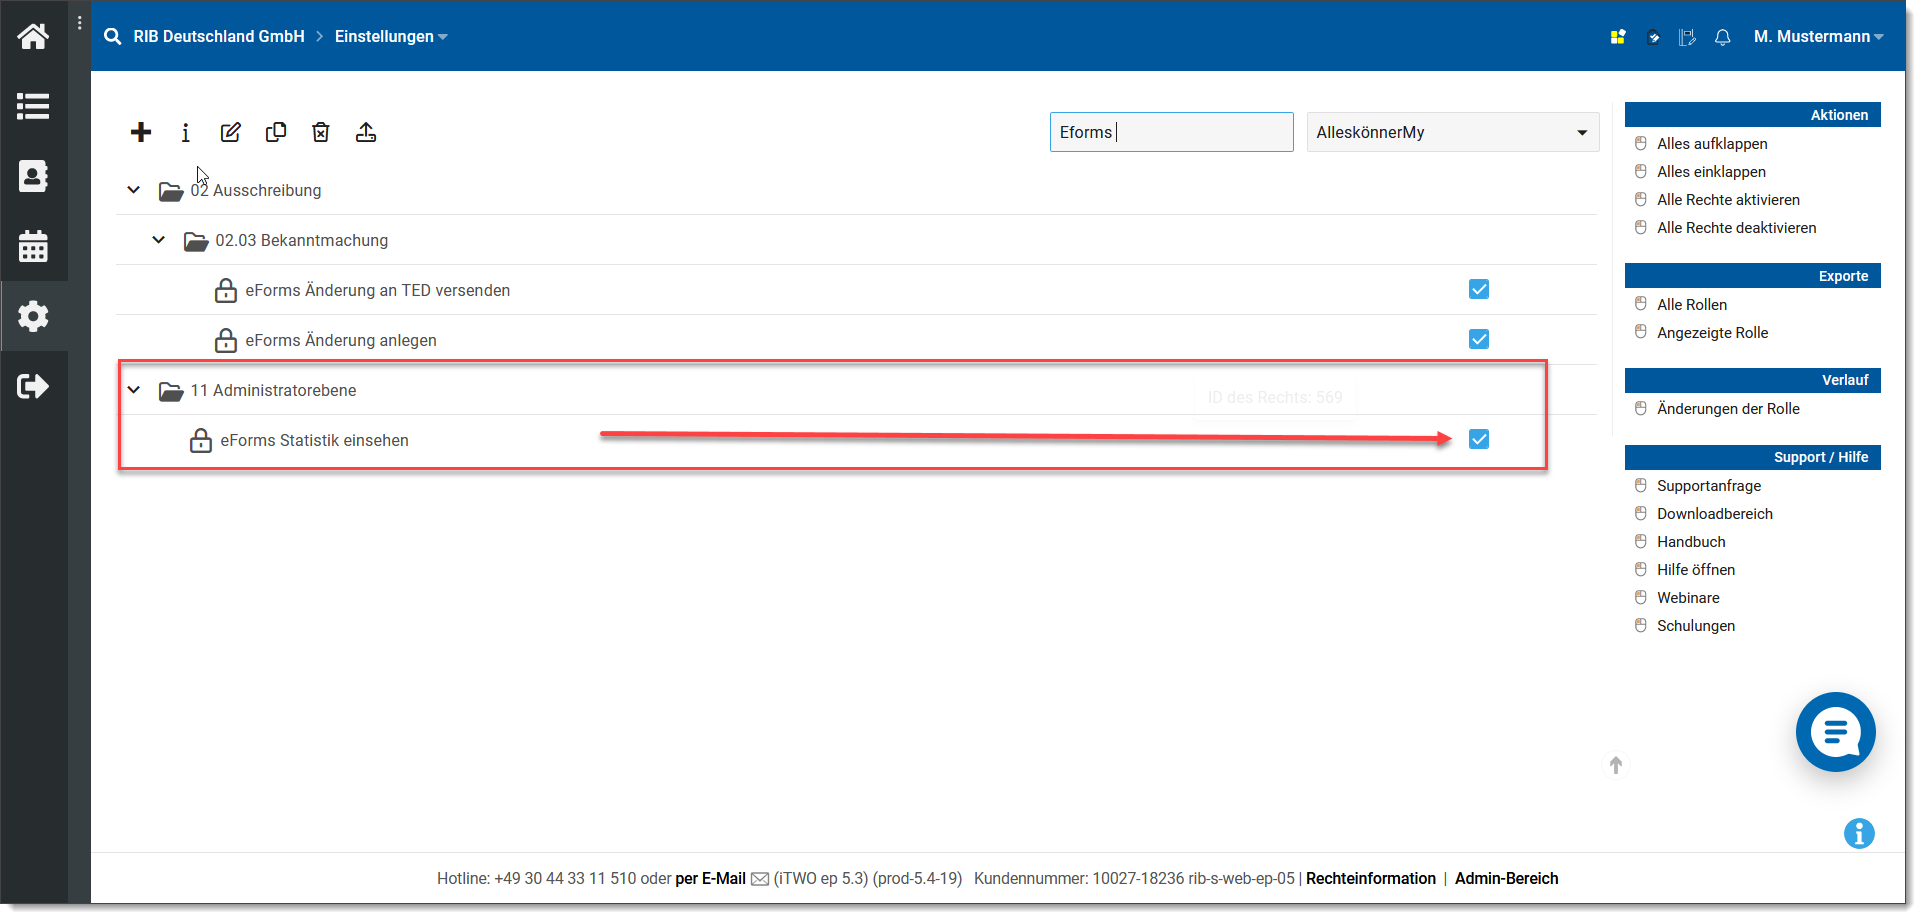Click per E-Mail link in footer
This screenshot has height=919, width=1921.
coord(710,879)
